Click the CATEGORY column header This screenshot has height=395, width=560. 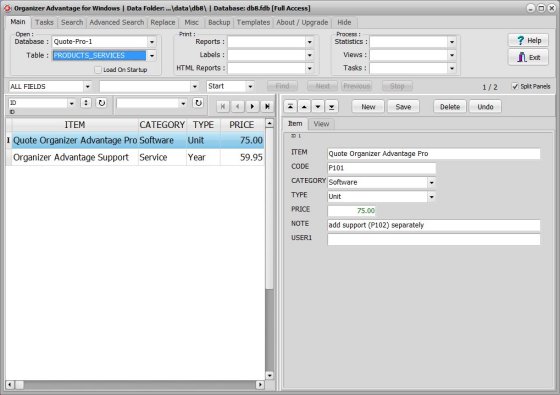click(x=162, y=125)
